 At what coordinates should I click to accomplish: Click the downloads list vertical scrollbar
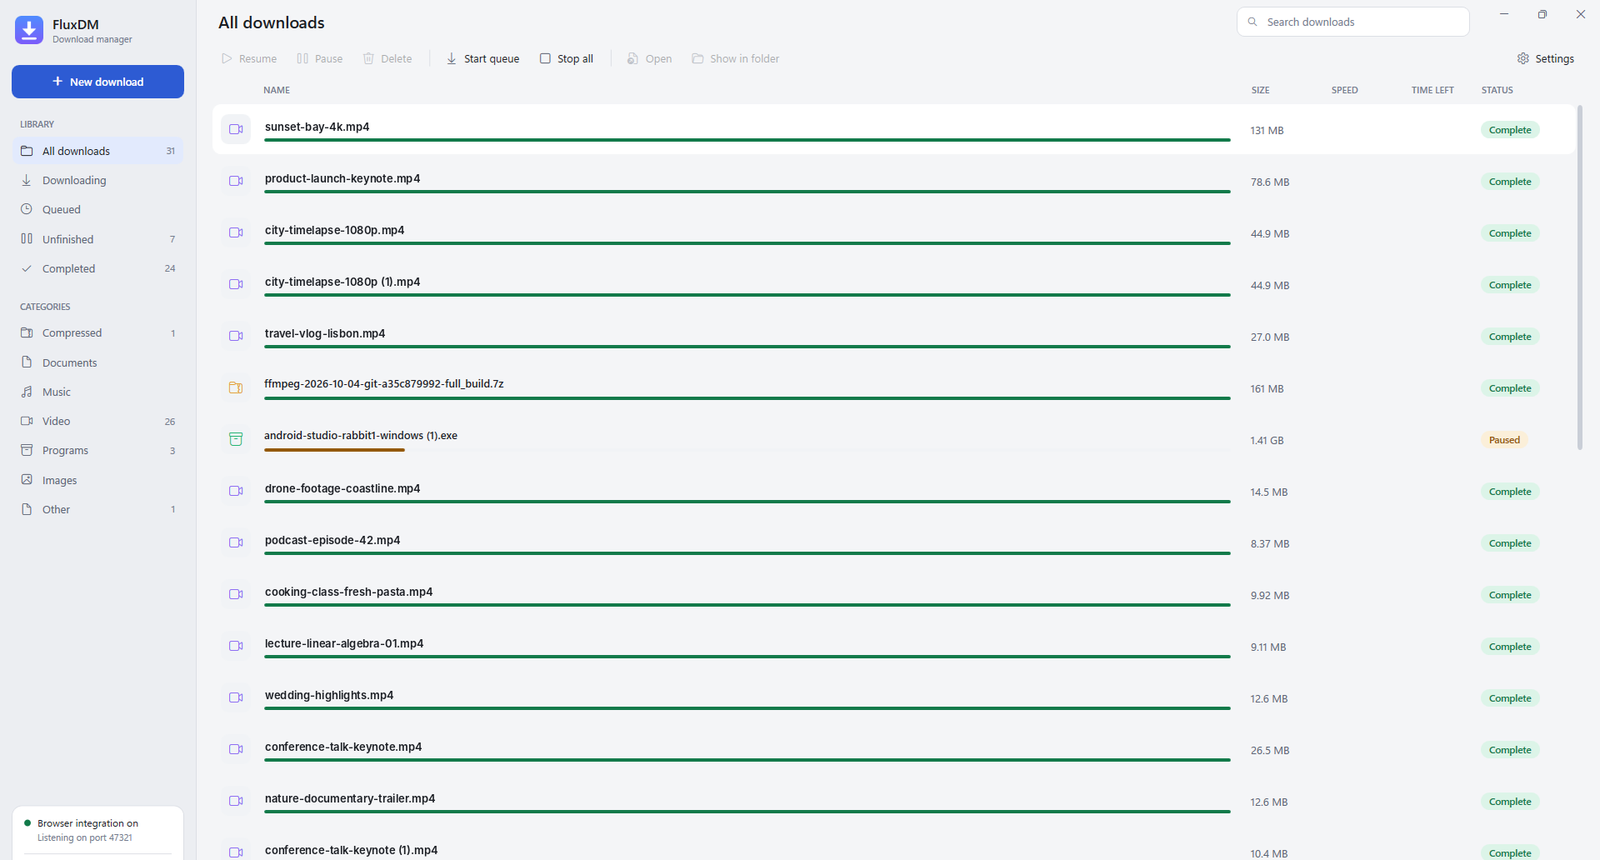coord(1580,277)
